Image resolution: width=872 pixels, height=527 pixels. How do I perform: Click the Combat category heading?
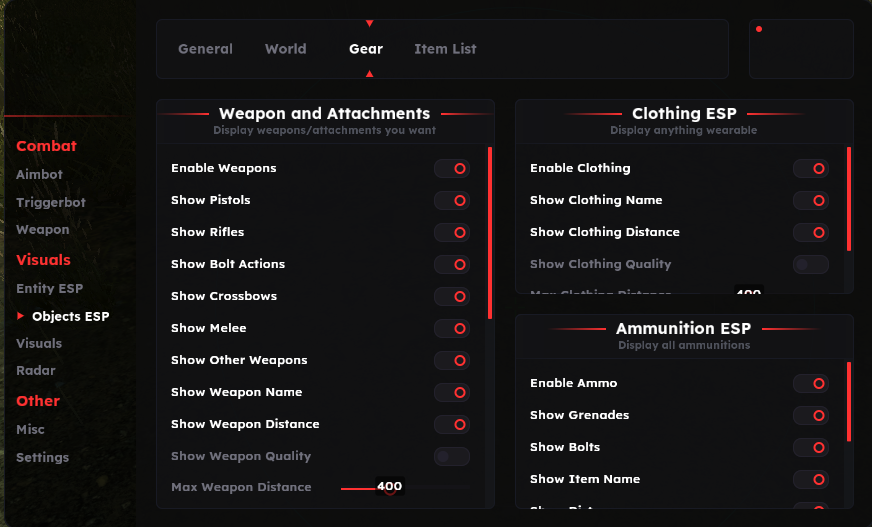click(46, 146)
